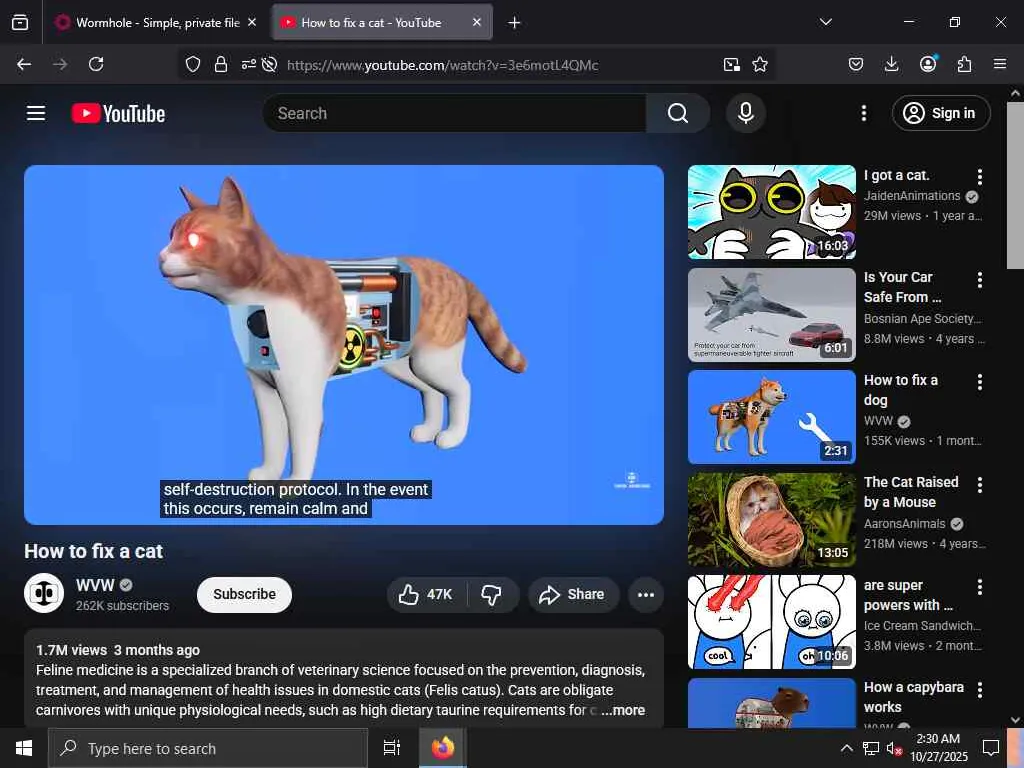Open Task View on taskbar
This screenshot has height=768, width=1024.
tap(392, 748)
